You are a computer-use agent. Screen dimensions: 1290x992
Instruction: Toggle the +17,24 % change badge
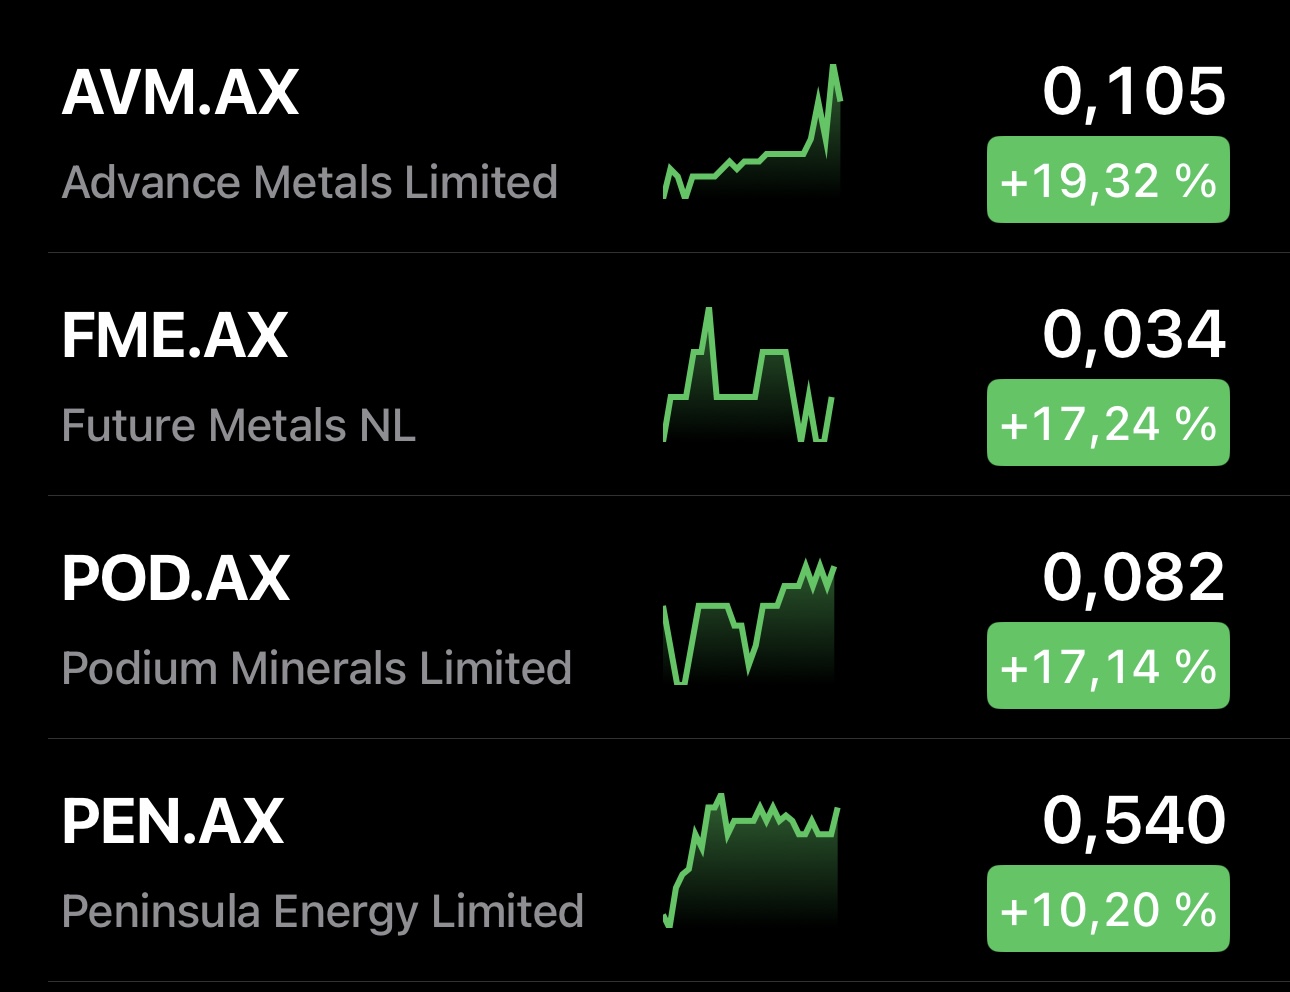coord(1108,423)
